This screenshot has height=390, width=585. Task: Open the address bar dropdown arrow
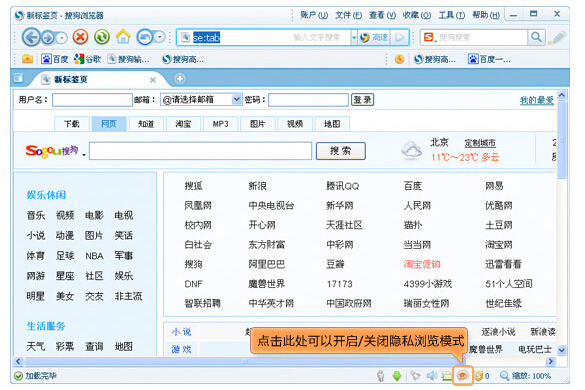354,37
